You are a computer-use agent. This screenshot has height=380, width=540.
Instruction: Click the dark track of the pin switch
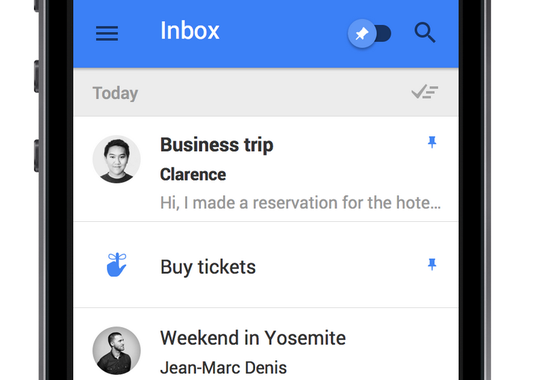383,33
